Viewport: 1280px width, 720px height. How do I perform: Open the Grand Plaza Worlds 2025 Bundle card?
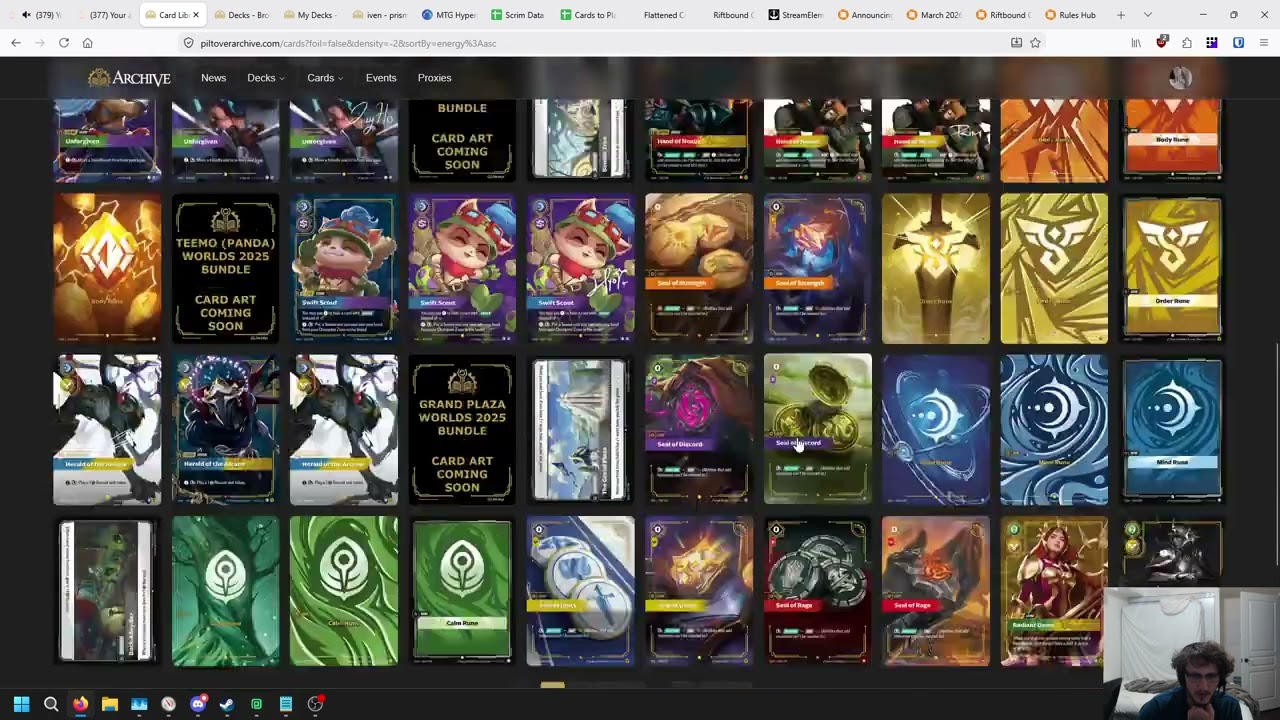coord(462,430)
